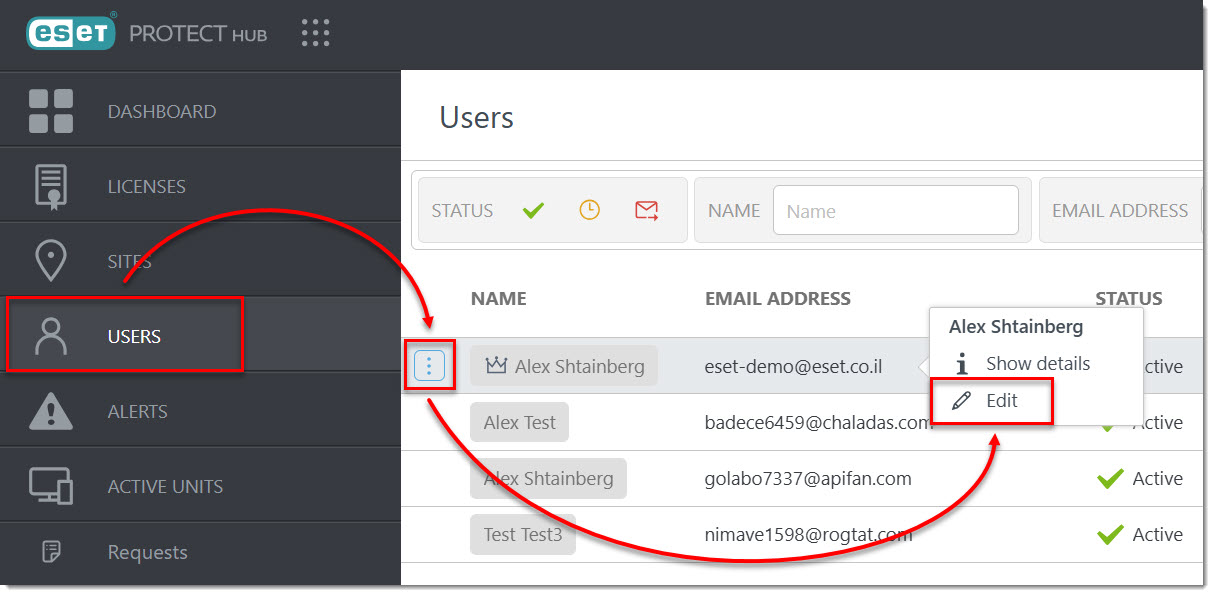This screenshot has height=595, width=1213.
Task: Select the Test Test3 user tag
Action: pos(523,534)
